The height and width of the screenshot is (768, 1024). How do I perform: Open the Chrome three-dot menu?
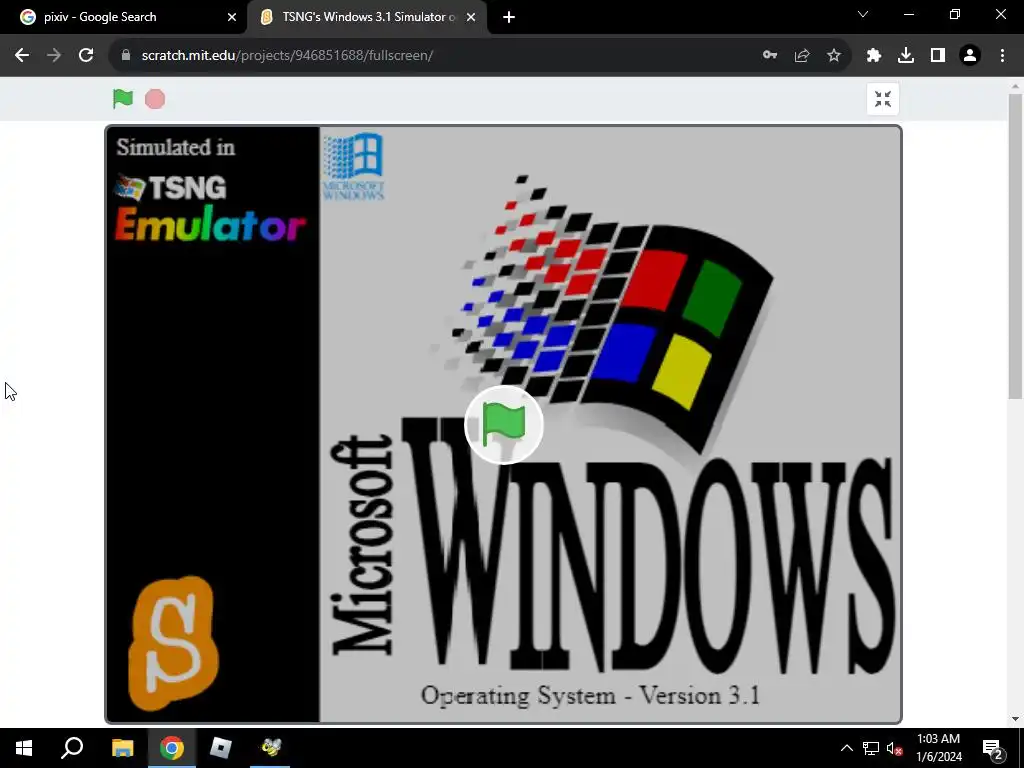[x=1002, y=56]
